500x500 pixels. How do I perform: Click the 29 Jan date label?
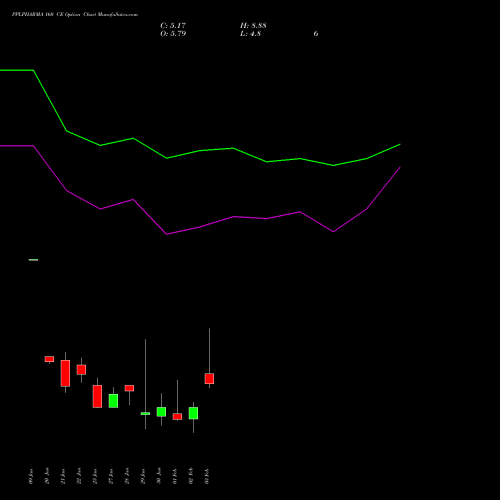(143, 476)
